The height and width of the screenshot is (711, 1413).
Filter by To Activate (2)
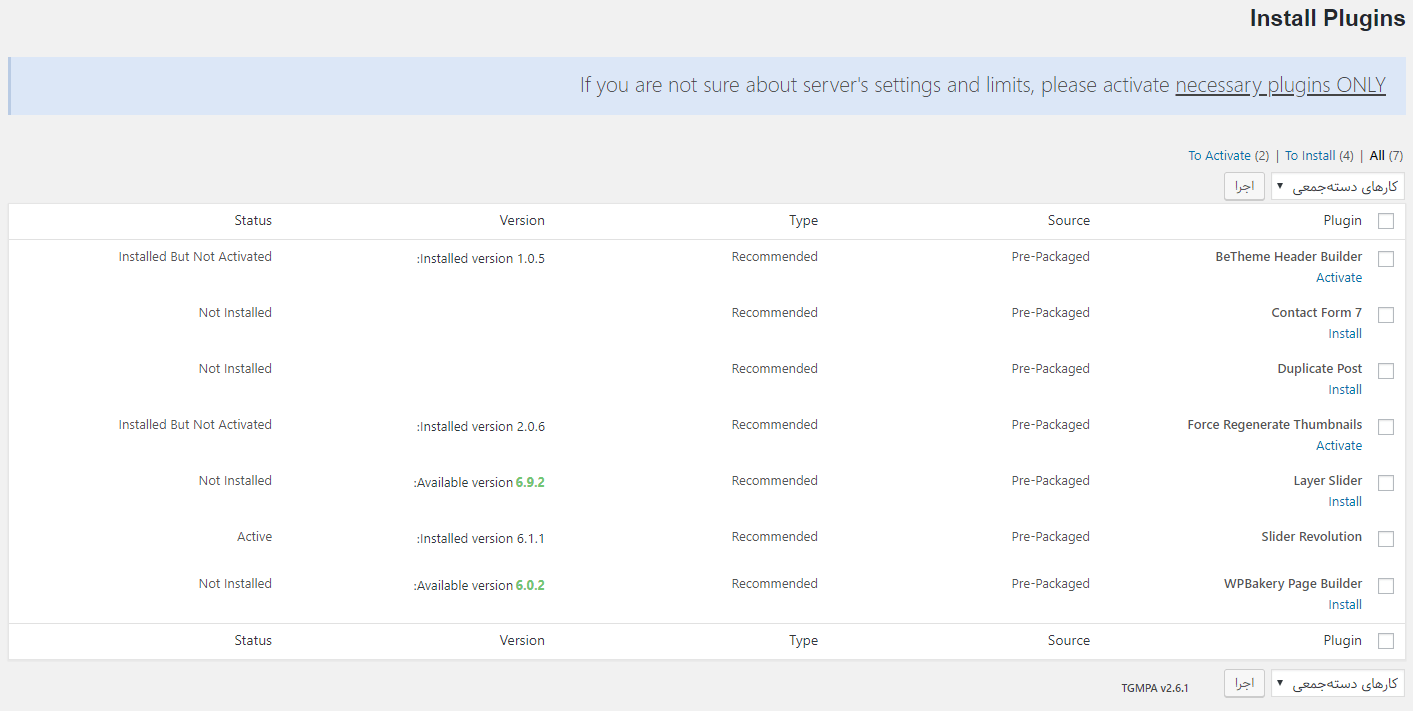(x=1228, y=156)
